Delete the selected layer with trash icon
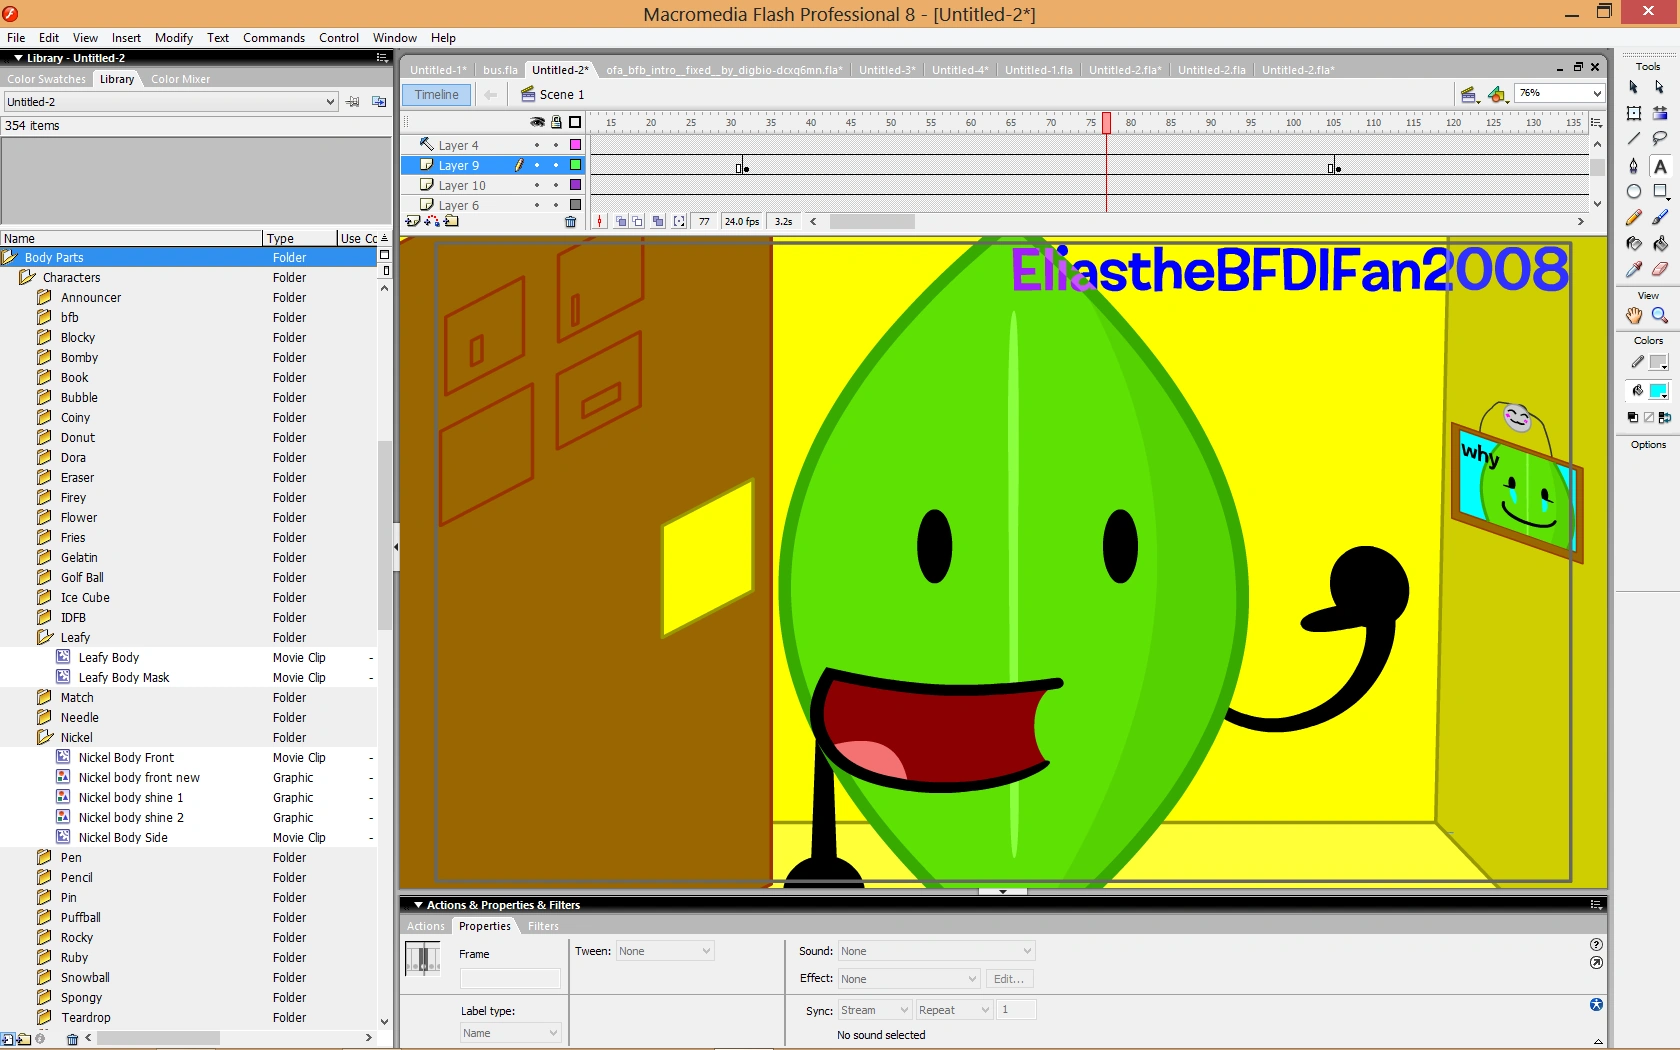The height and width of the screenshot is (1050, 1680). point(571,222)
